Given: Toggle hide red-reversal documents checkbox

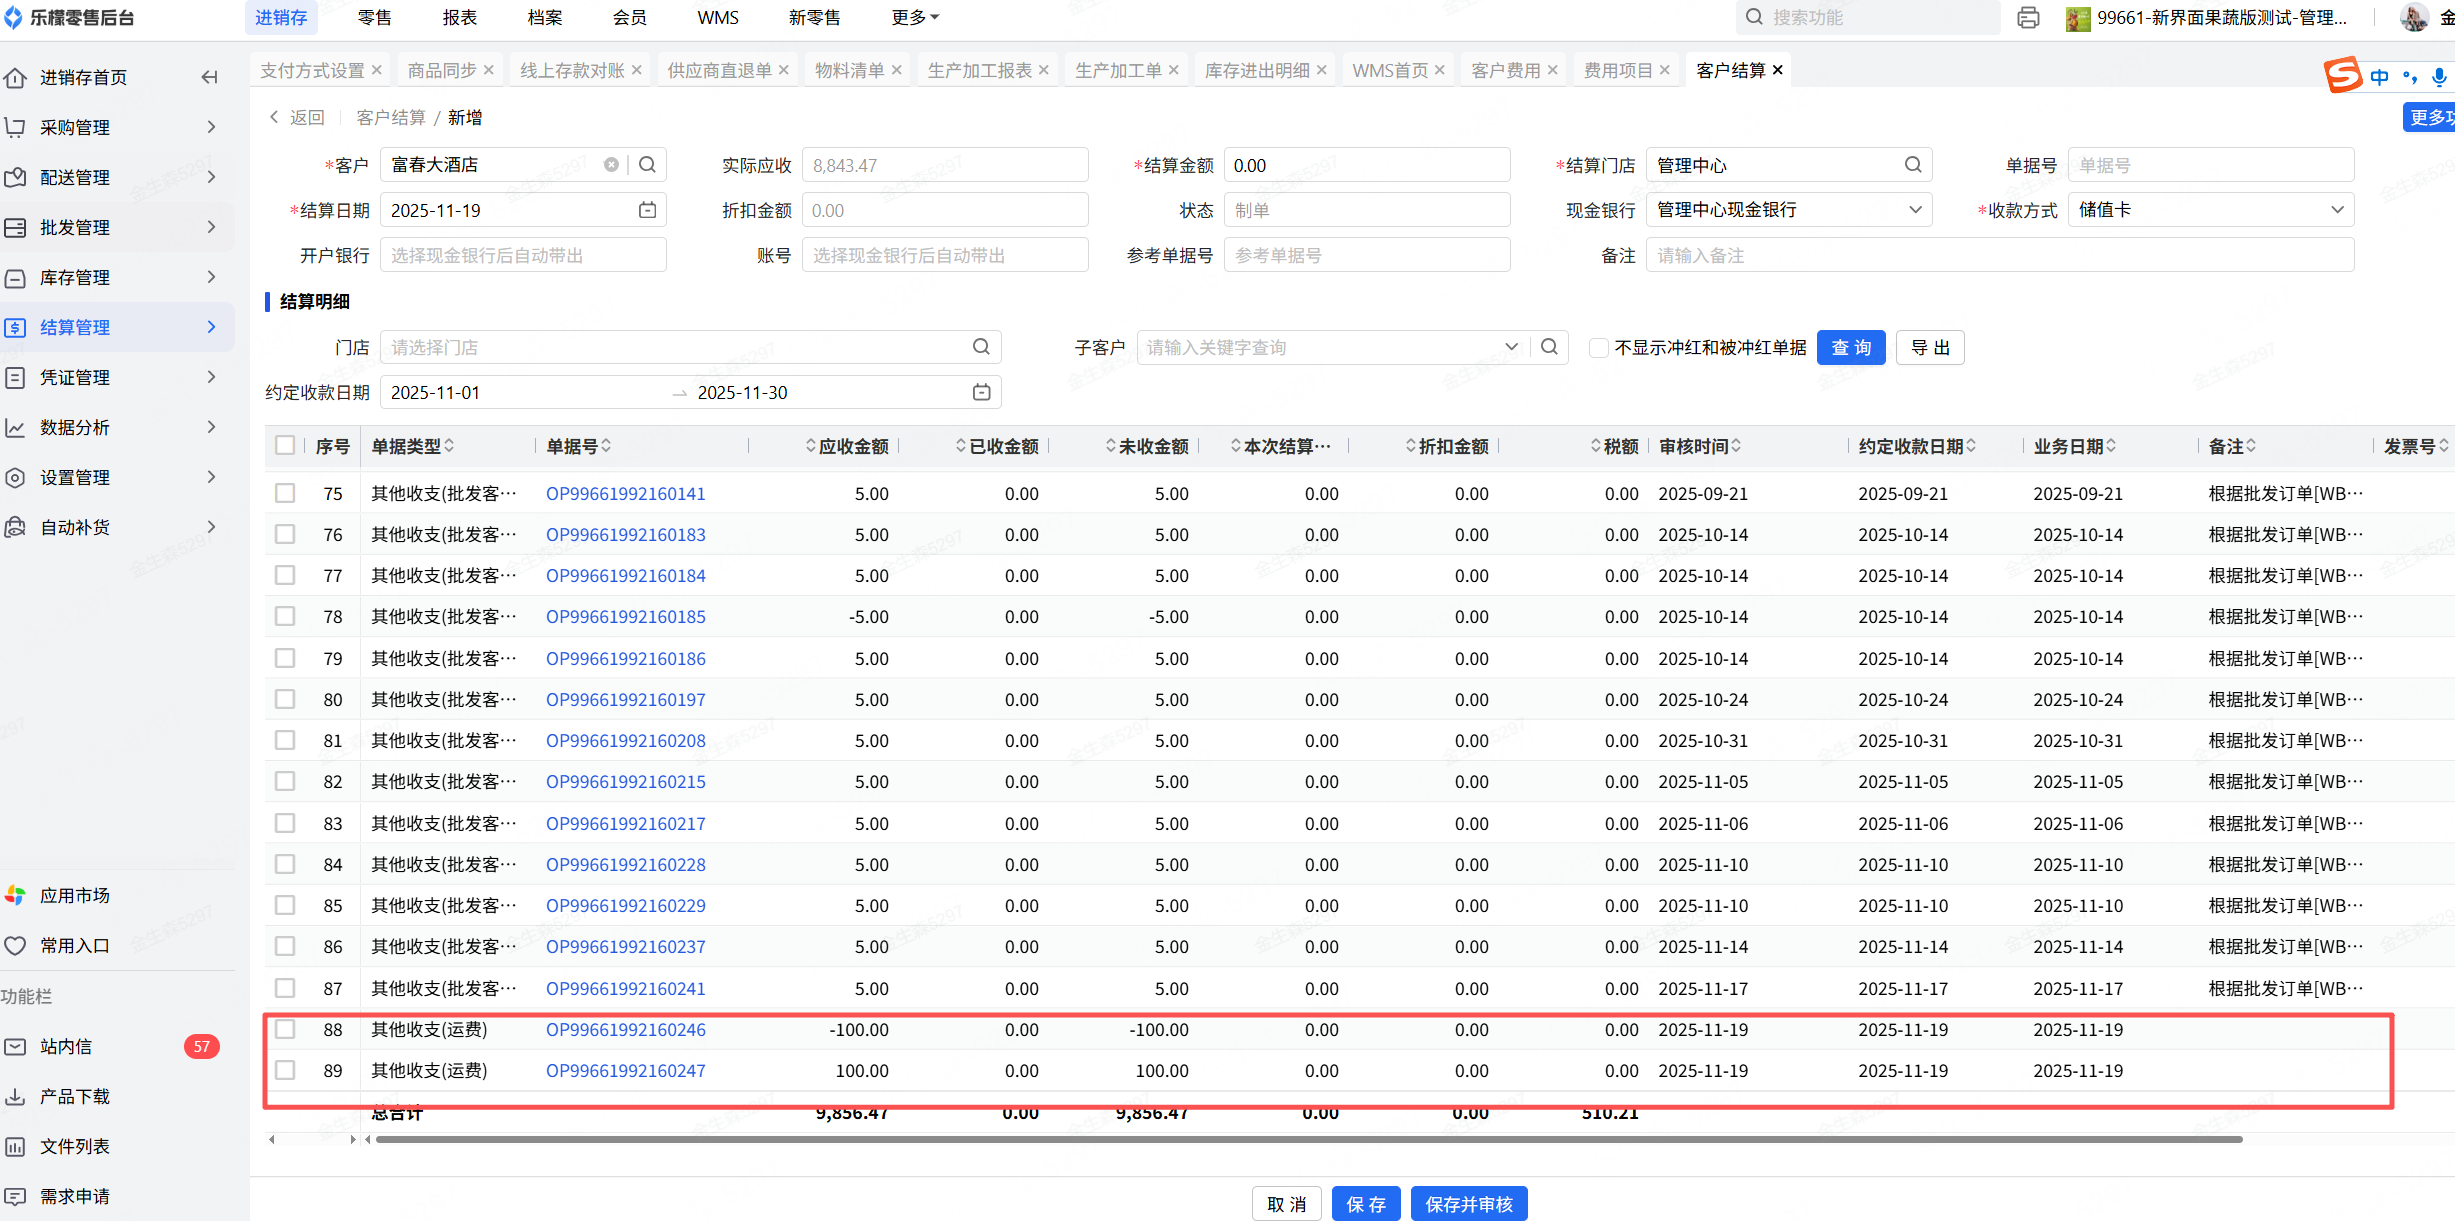Looking at the screenshot, I should [x=1599, y=347].
